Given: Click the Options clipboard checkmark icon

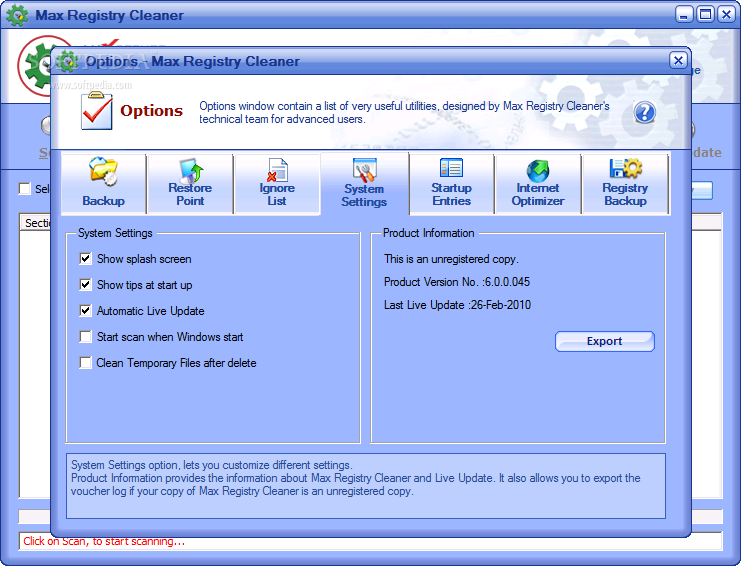Looking at the screenshot, I should point(96,111).
